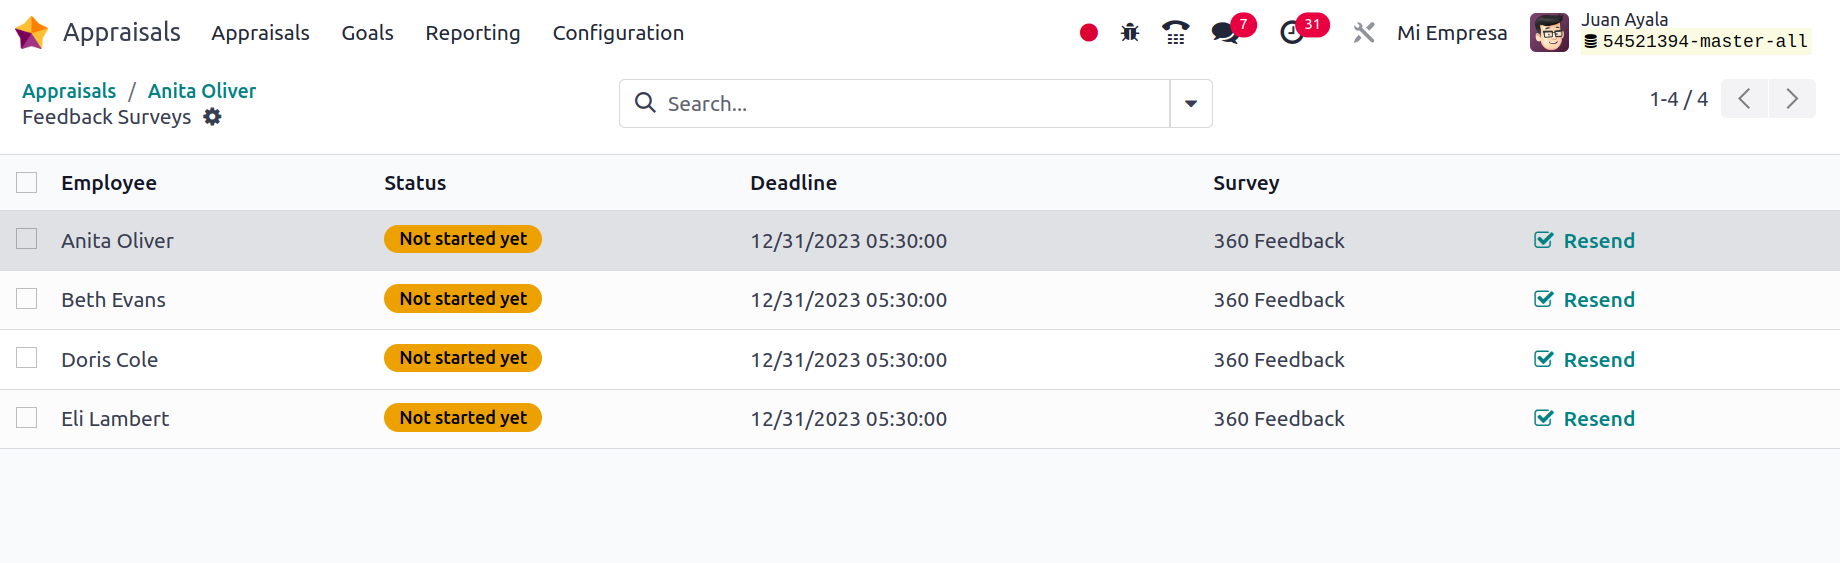Open the Mi Empresa company switcher
The width and height of the screenshot is (1840, 563).
pyautogui.click(x=1452, y=33)
